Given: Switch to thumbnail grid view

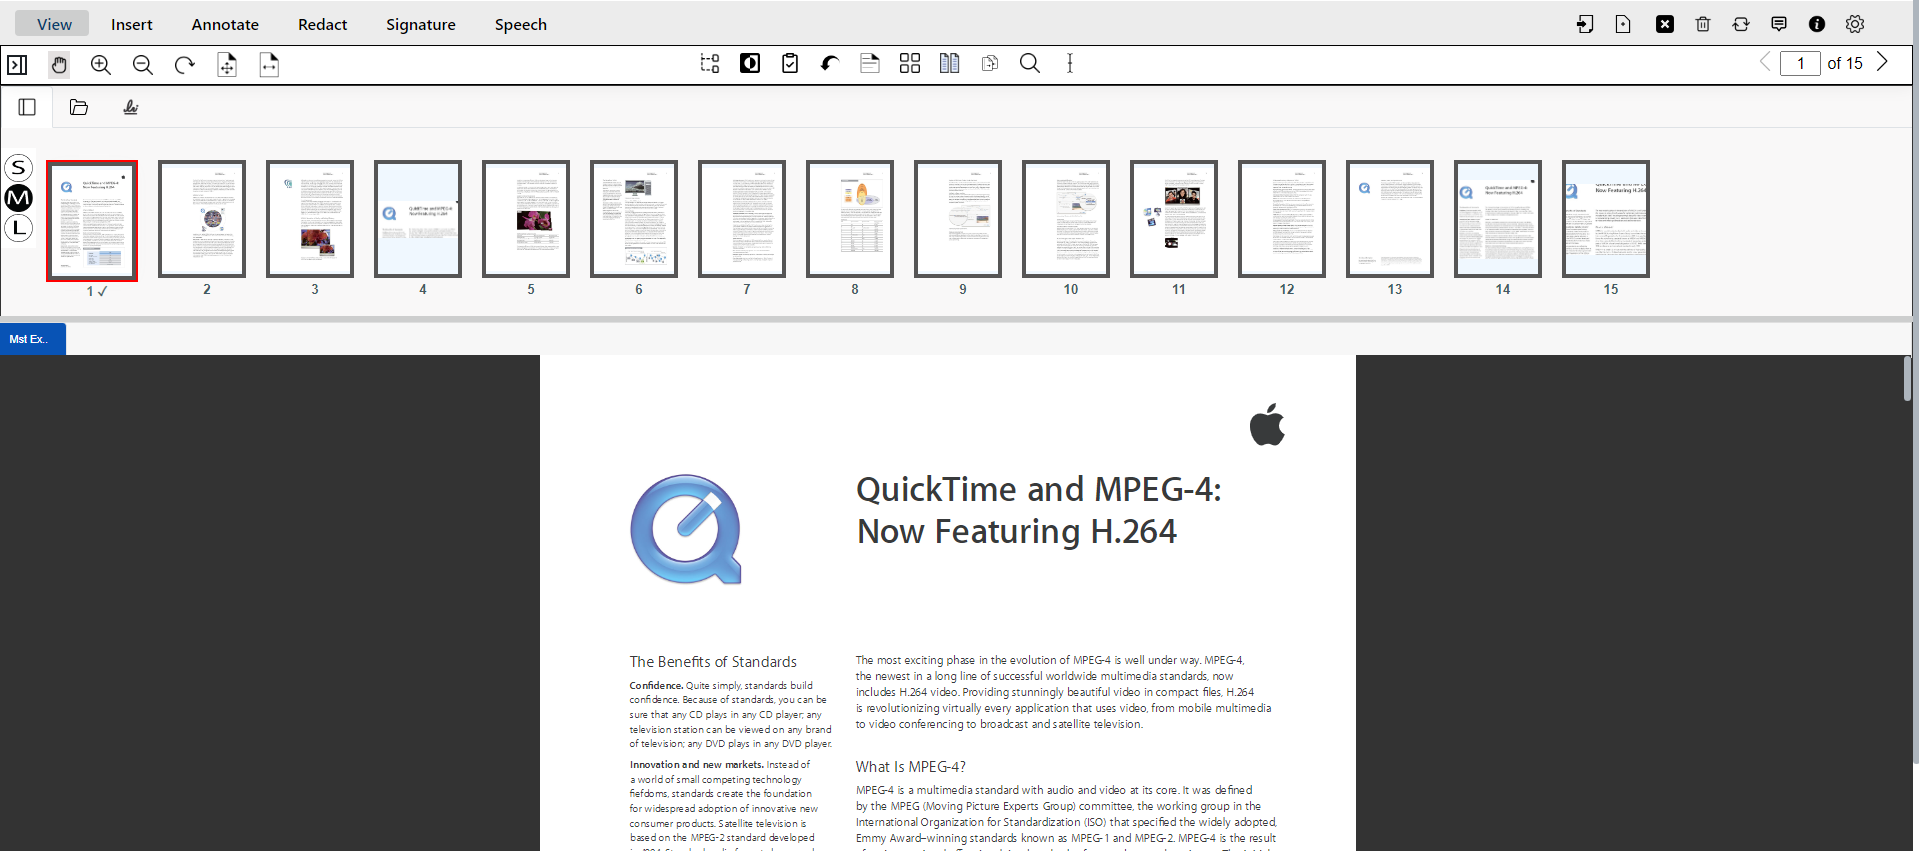Looking at the screenshot, I should (910, 64).
